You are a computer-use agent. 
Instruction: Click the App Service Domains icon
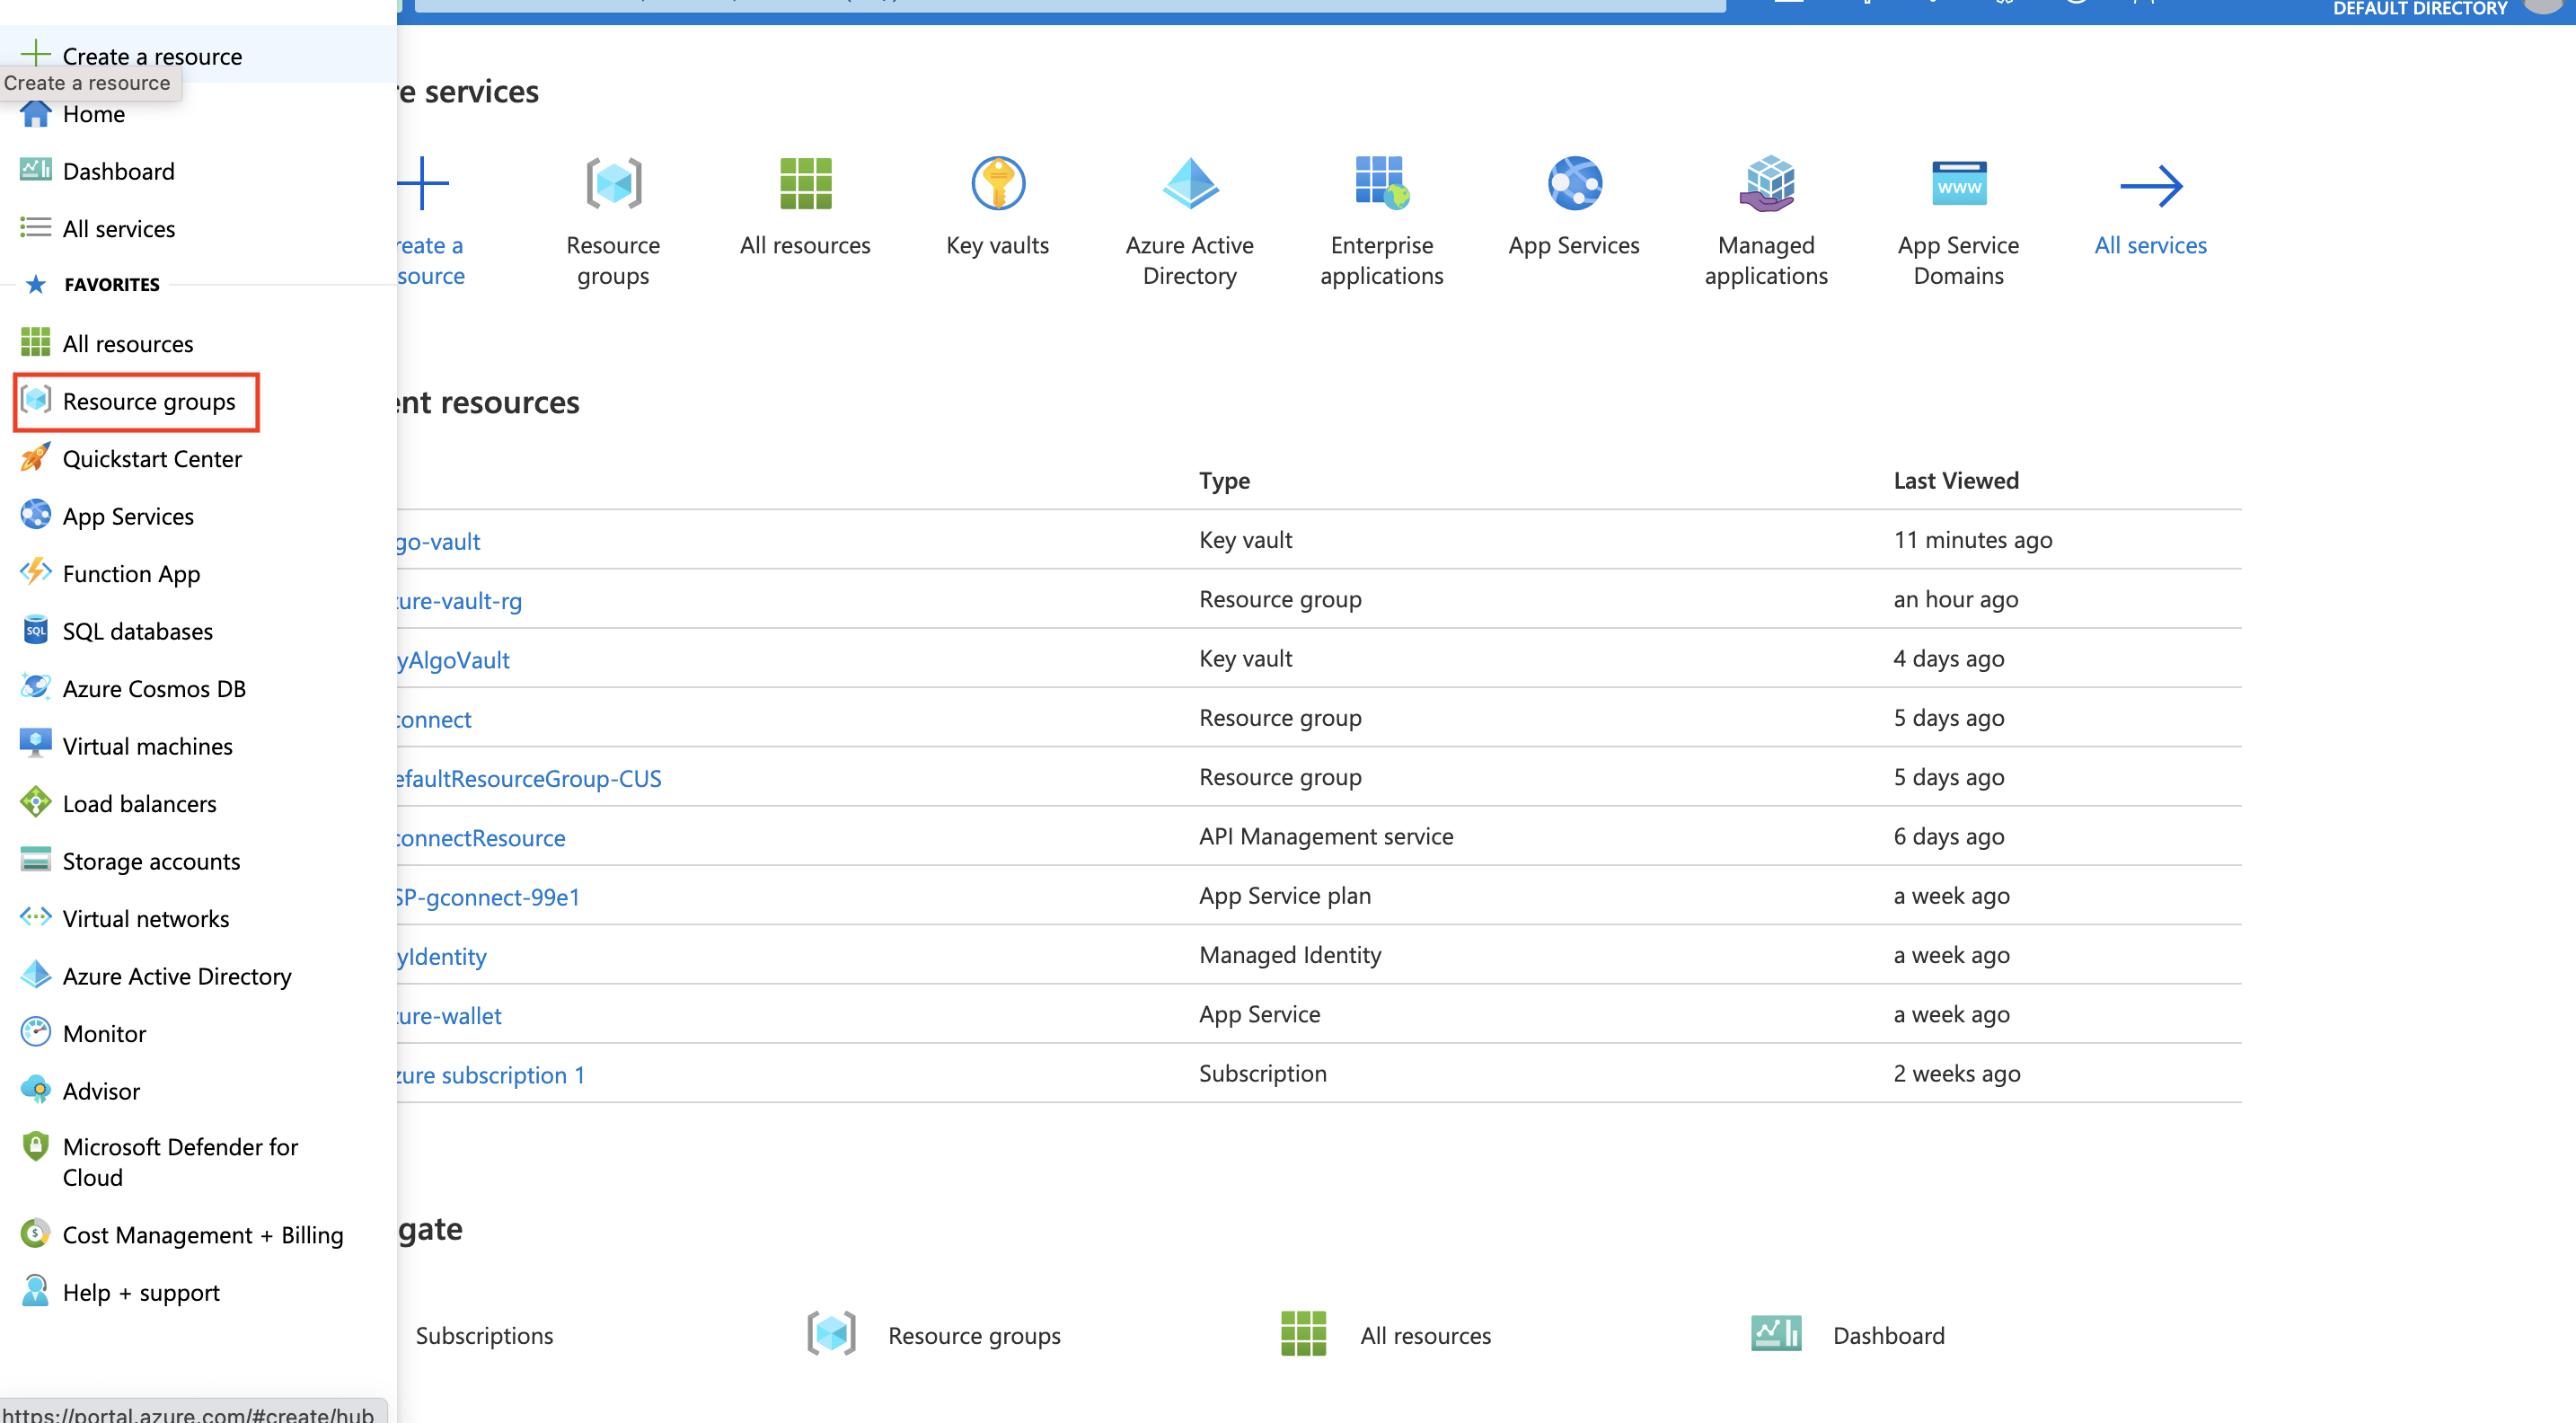[1958, 184]
